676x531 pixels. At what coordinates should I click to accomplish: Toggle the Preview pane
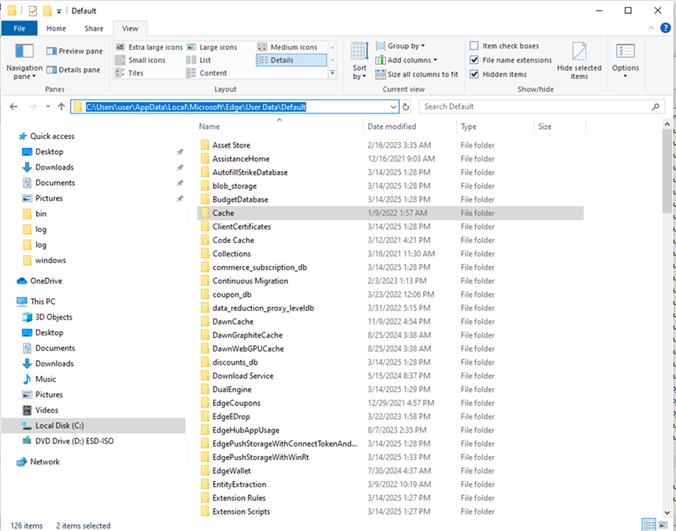75,51
